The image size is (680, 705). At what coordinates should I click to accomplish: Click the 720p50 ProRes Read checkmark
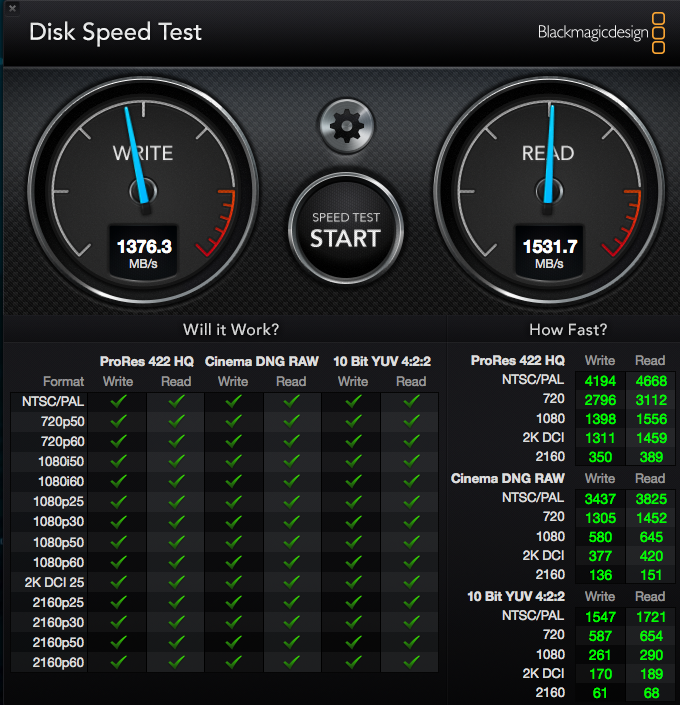(x=176, y=421)
